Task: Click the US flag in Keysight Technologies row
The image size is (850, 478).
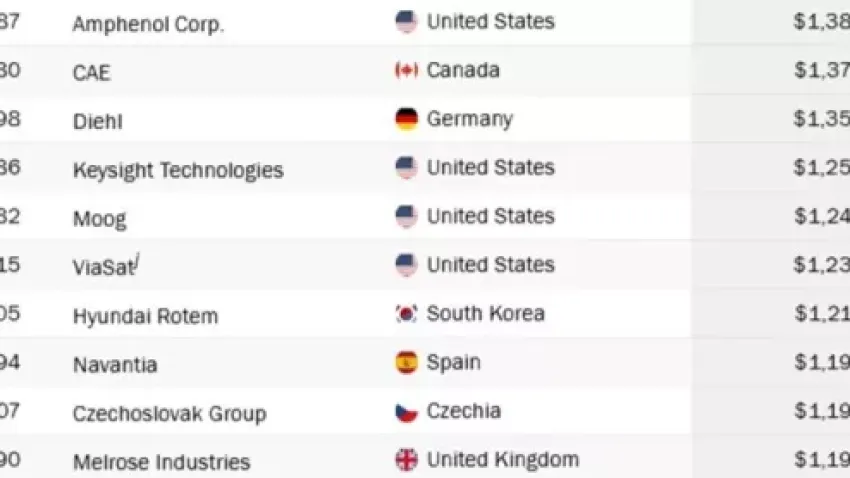Action: [x=406, y=168]
